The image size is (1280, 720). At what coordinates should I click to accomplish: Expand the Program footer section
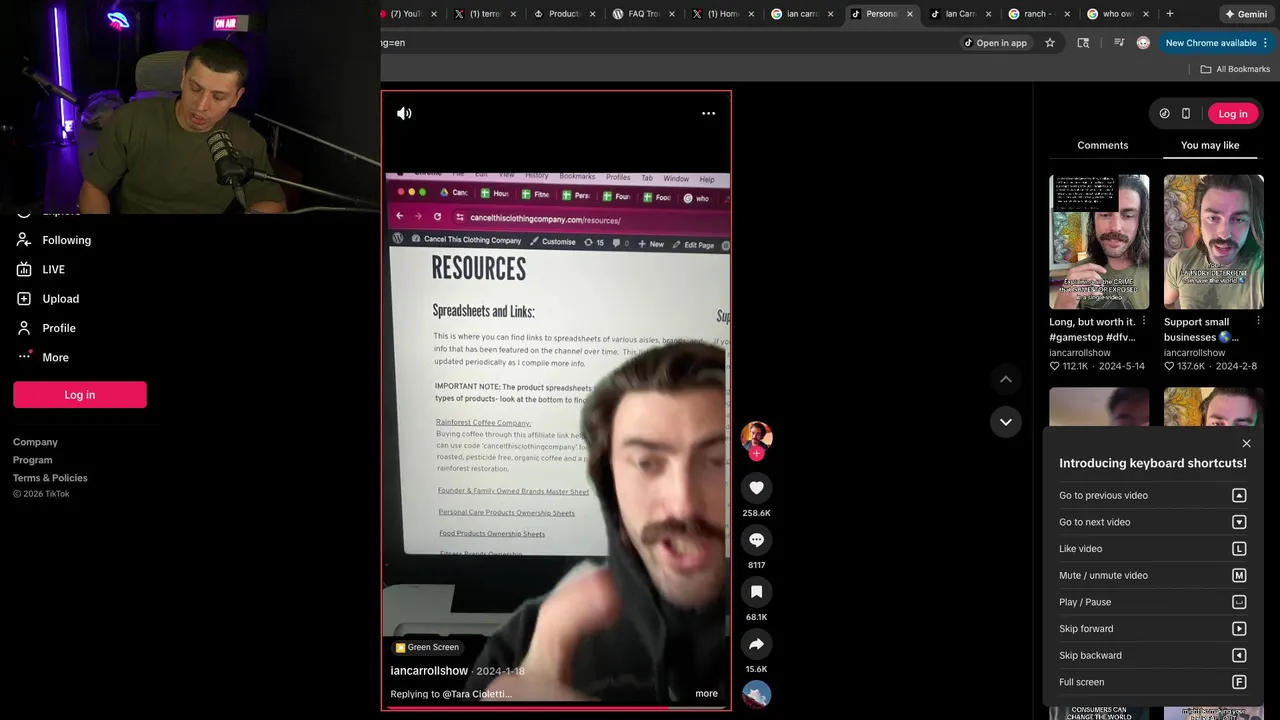32,460
